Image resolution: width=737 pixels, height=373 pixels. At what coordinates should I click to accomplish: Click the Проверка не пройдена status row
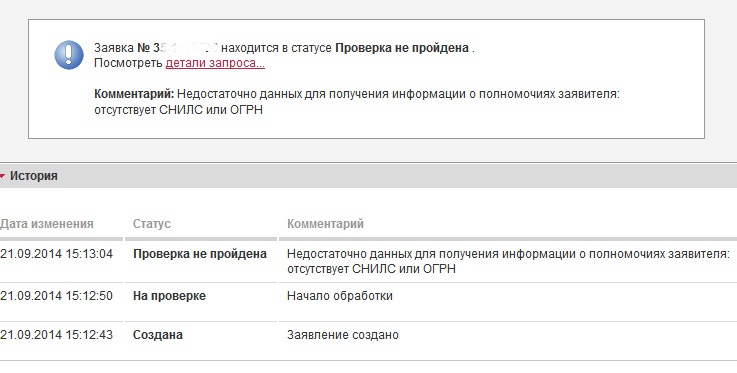[x=368, y=261]
